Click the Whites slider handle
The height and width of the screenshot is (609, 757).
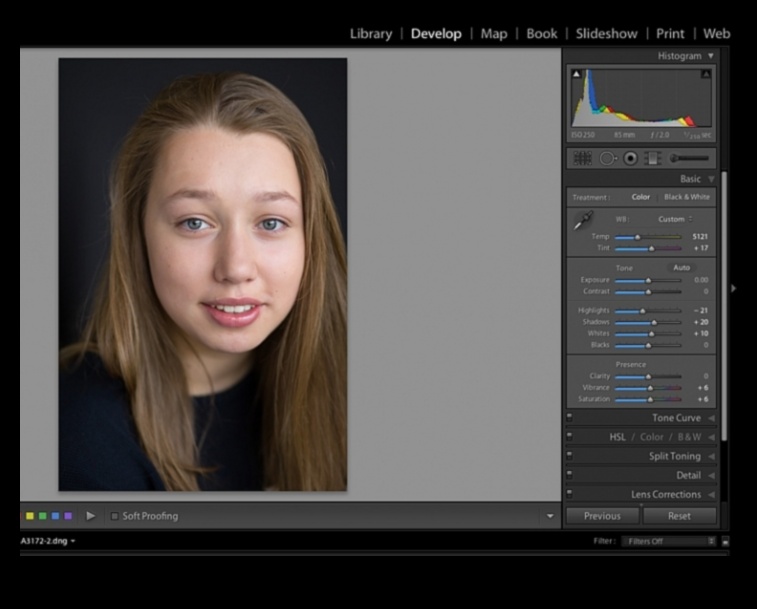pos(652,334)
